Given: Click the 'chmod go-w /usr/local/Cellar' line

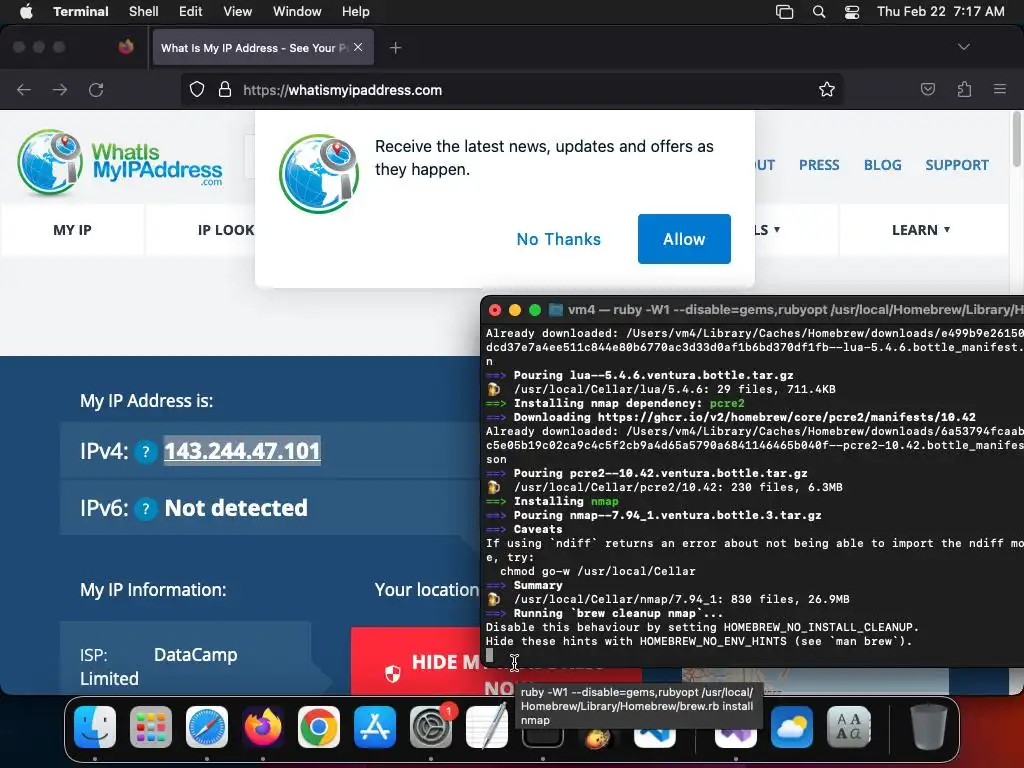Looking at the screenshot, I should (x=598, y=571).
